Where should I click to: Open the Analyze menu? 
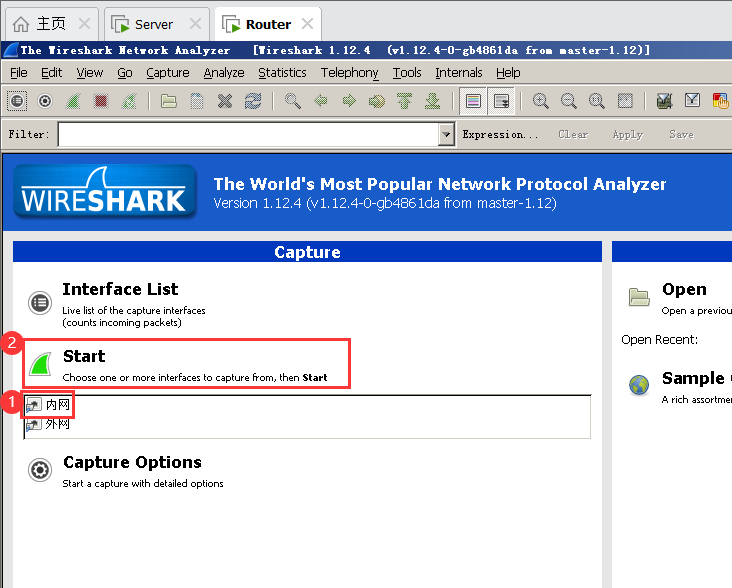pyautogui.click(x=224, y=73)
